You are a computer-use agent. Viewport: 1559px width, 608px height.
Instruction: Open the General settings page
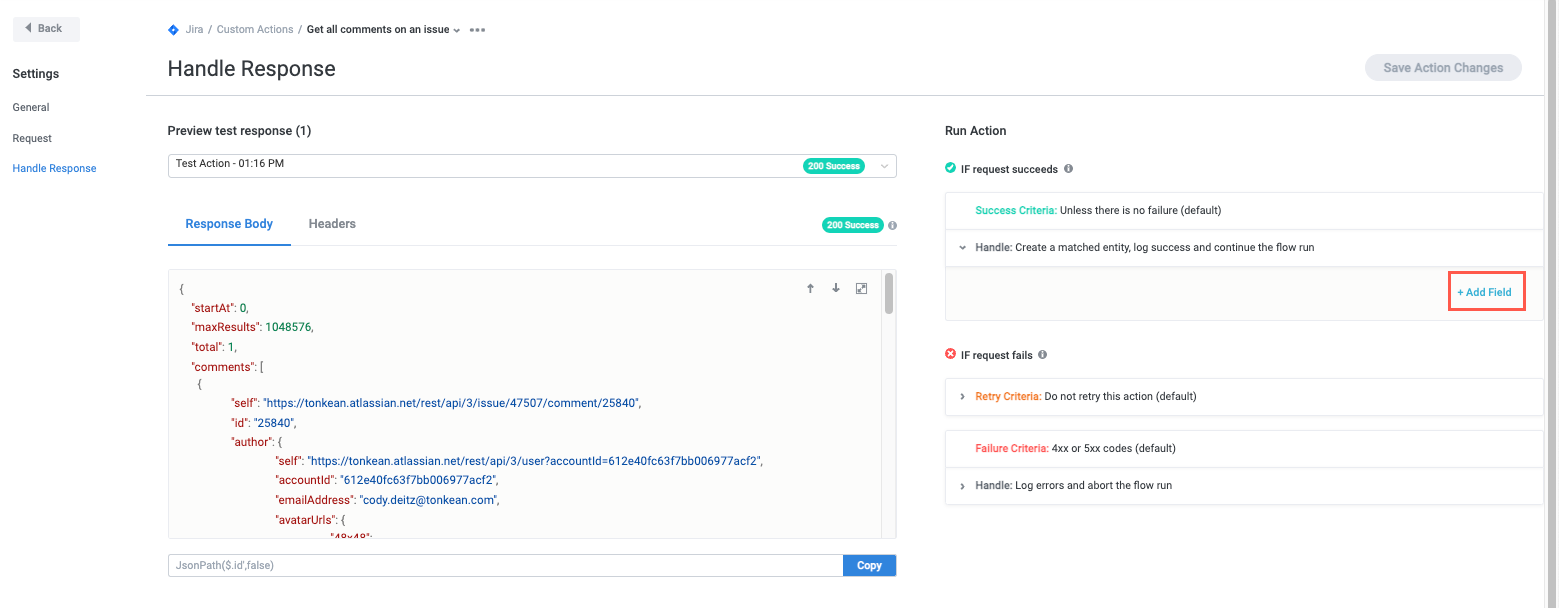31,107
